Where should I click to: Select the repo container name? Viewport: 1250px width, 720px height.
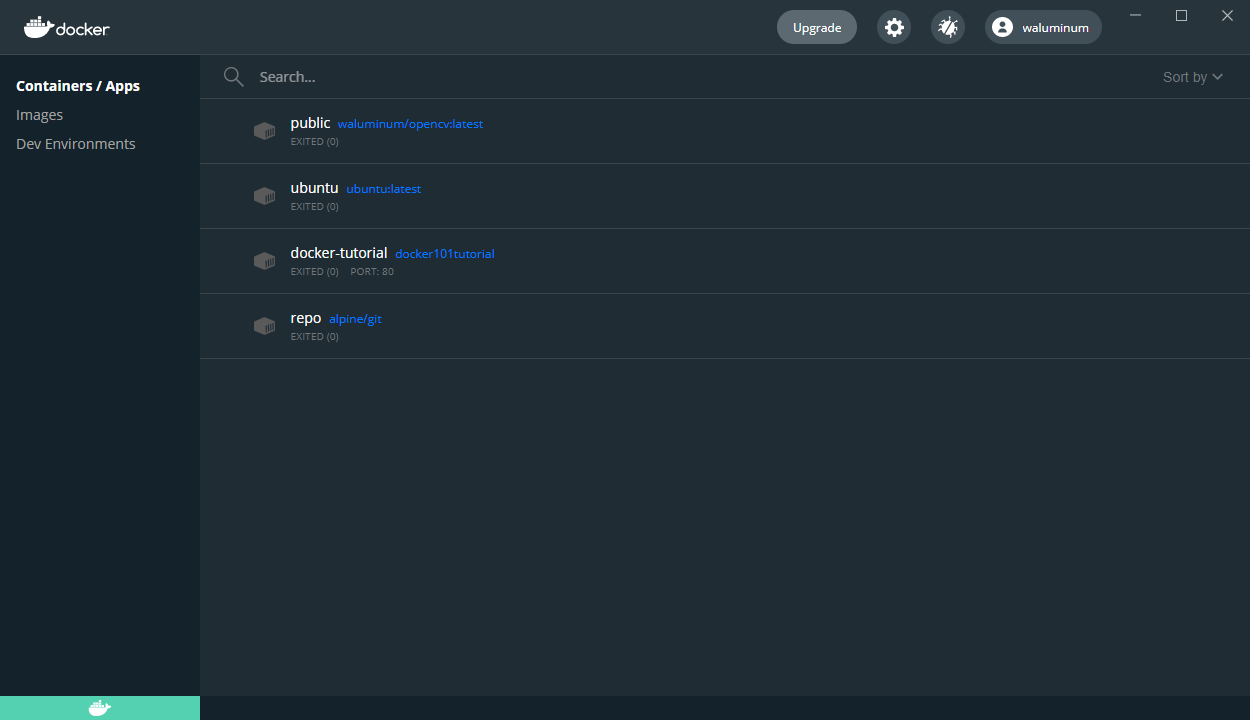coord(306,318)
